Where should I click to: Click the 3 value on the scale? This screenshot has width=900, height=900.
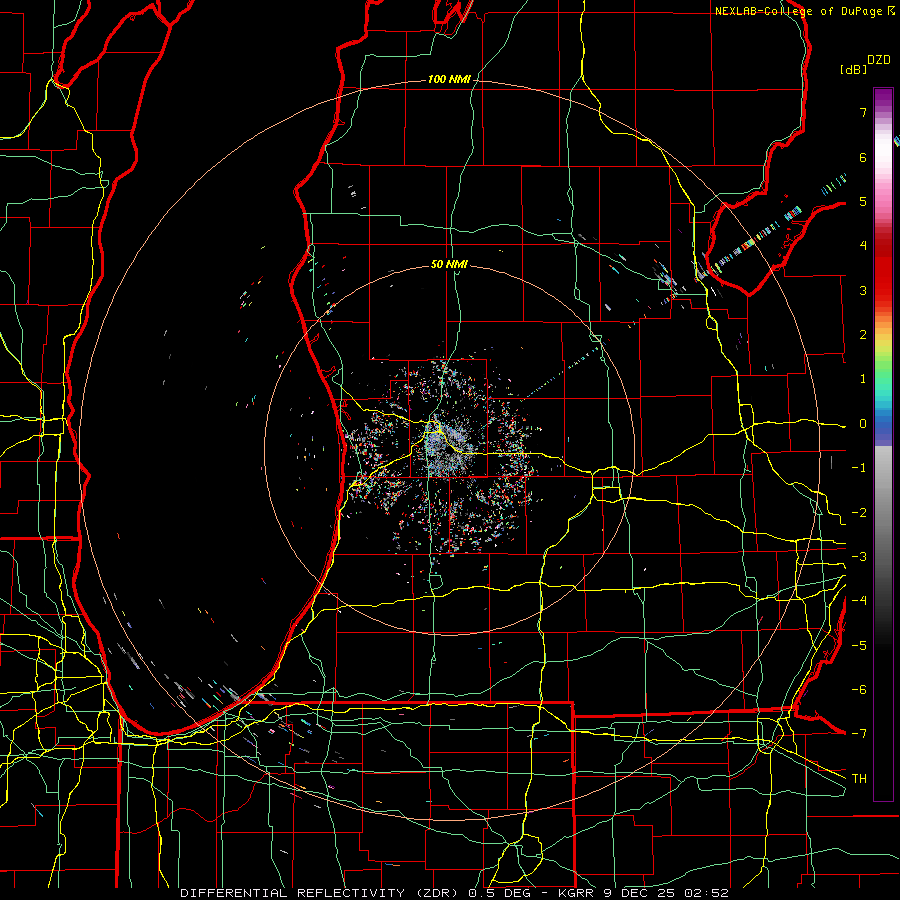(x=863, y=290)
